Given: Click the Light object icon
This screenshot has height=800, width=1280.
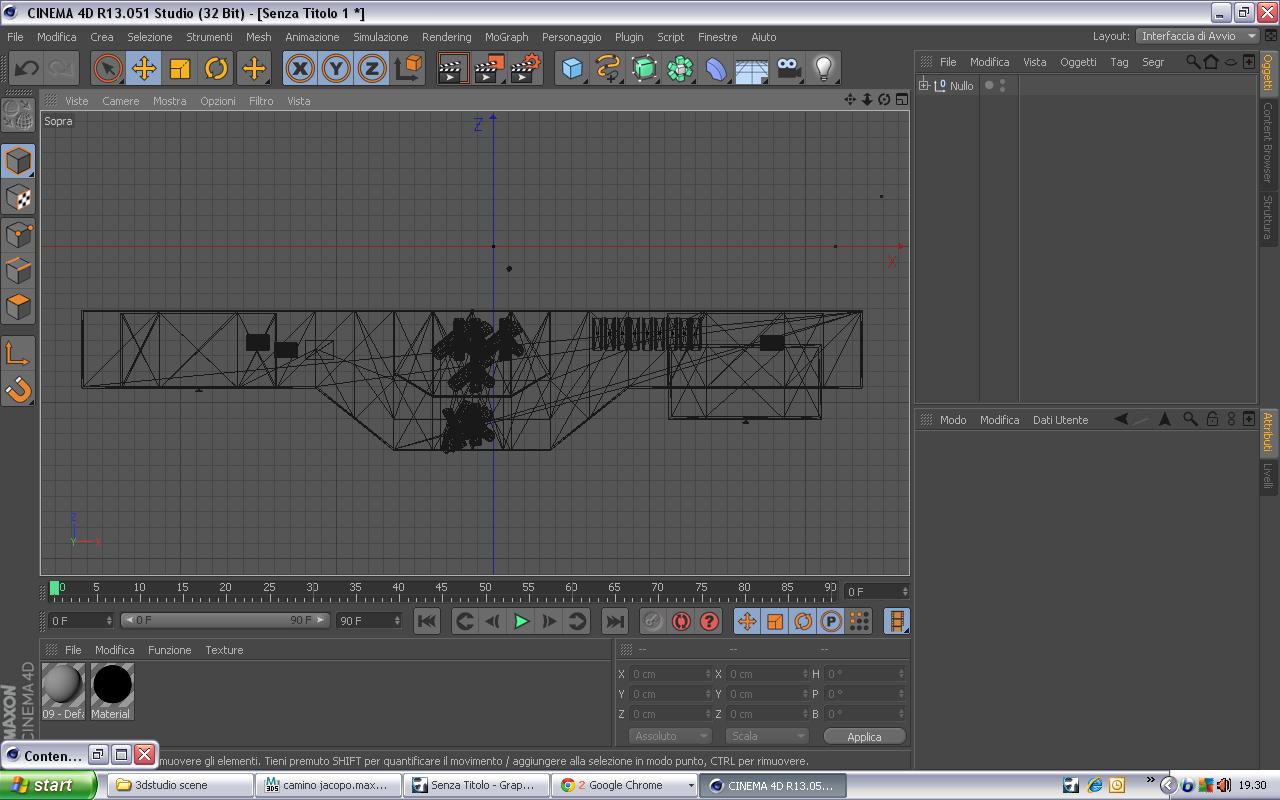Looking at the screenshot, I should 823,69.
